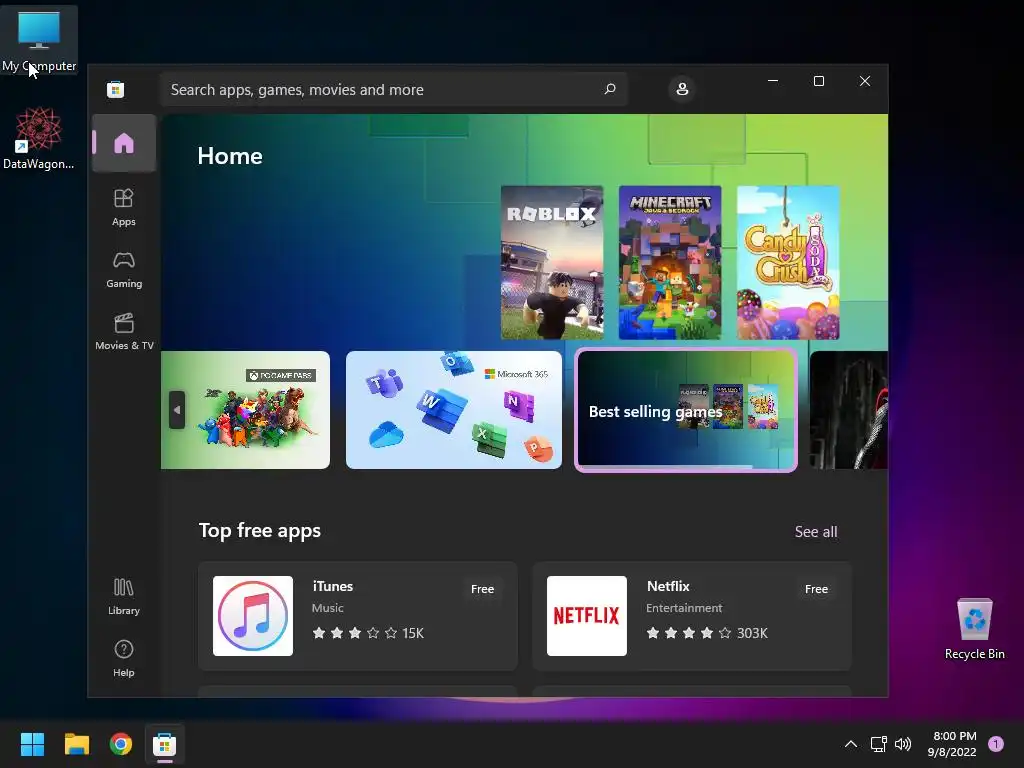This screenshot has width=1024, height=768.
Task: Open File Explorer from taskbar
Action: pos(76,744)
